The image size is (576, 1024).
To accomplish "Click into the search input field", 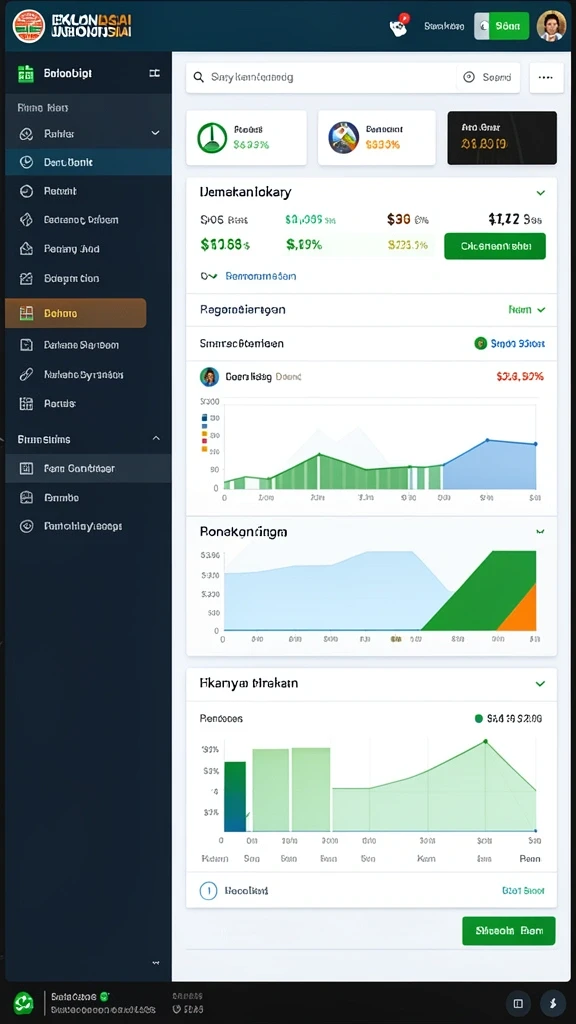I will click(x=321, y=77).
